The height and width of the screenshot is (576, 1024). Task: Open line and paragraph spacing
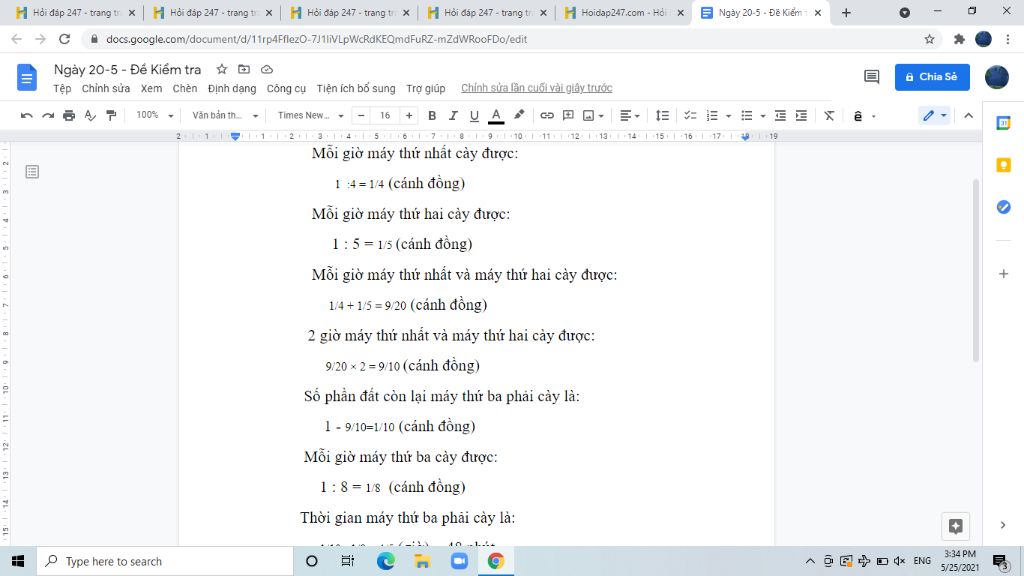pyautogui.click(x=662, y=116)
